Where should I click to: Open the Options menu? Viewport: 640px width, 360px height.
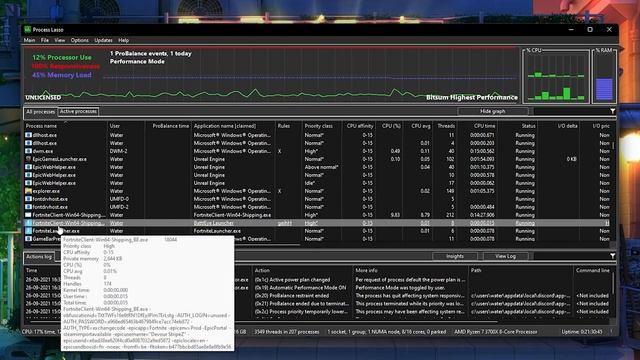point(80,40)
